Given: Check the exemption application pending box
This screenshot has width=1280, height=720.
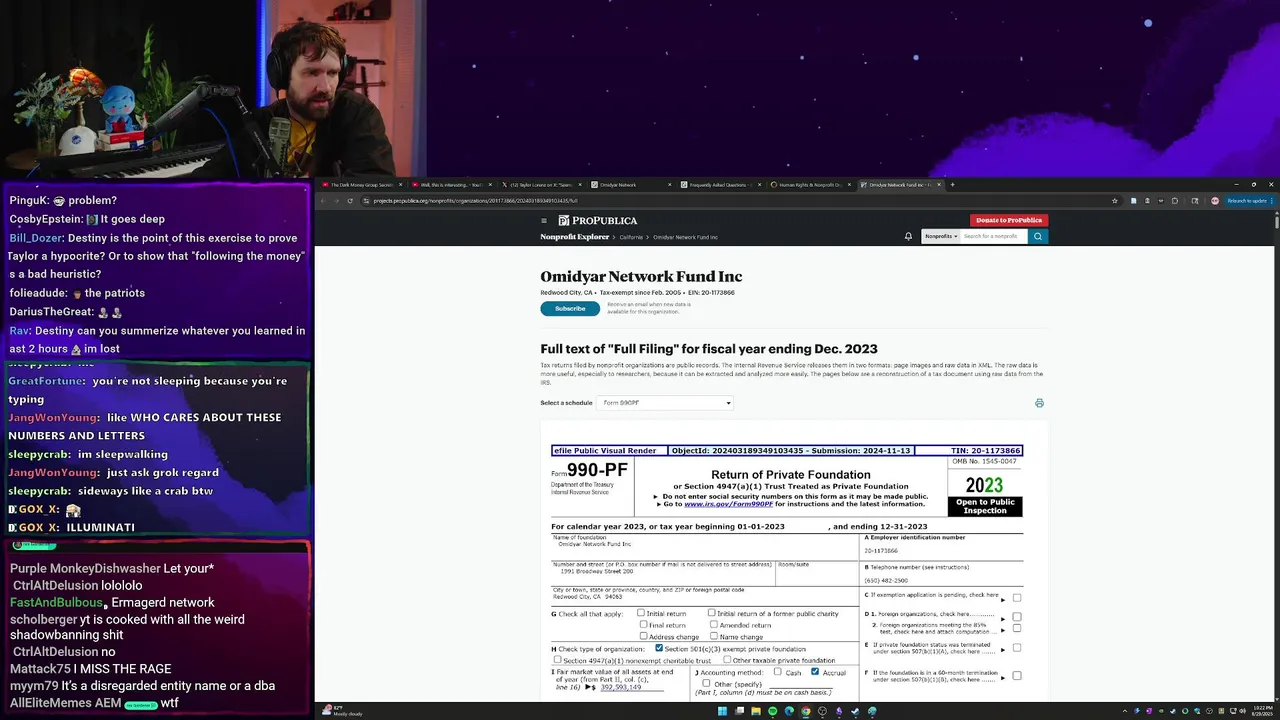Looking at the screenshot, I should (1017, 598).
